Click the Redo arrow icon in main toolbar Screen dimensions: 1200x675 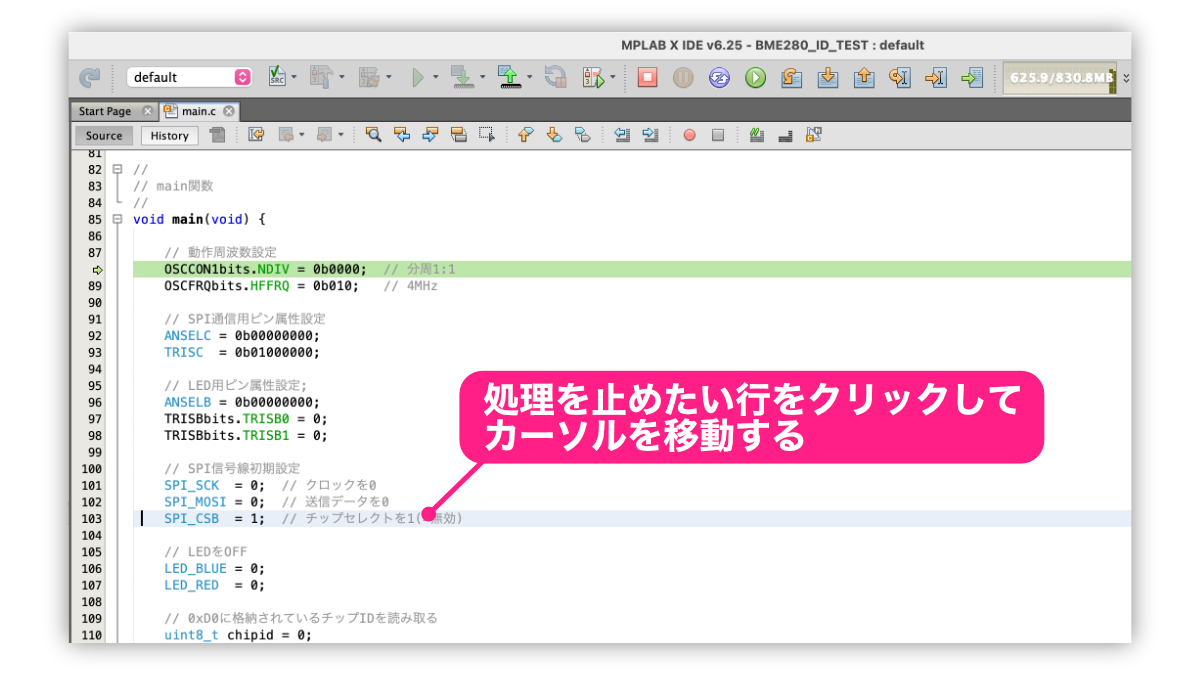(90, 77)
